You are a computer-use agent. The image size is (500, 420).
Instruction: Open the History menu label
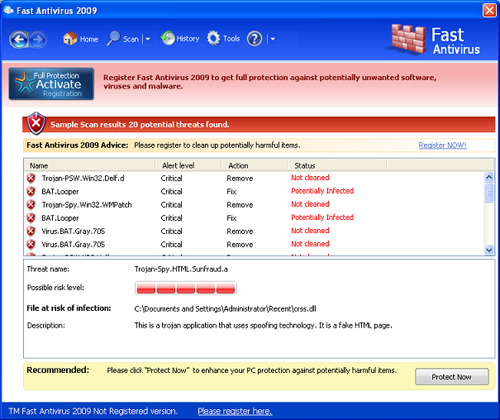(x=188, y=39)
